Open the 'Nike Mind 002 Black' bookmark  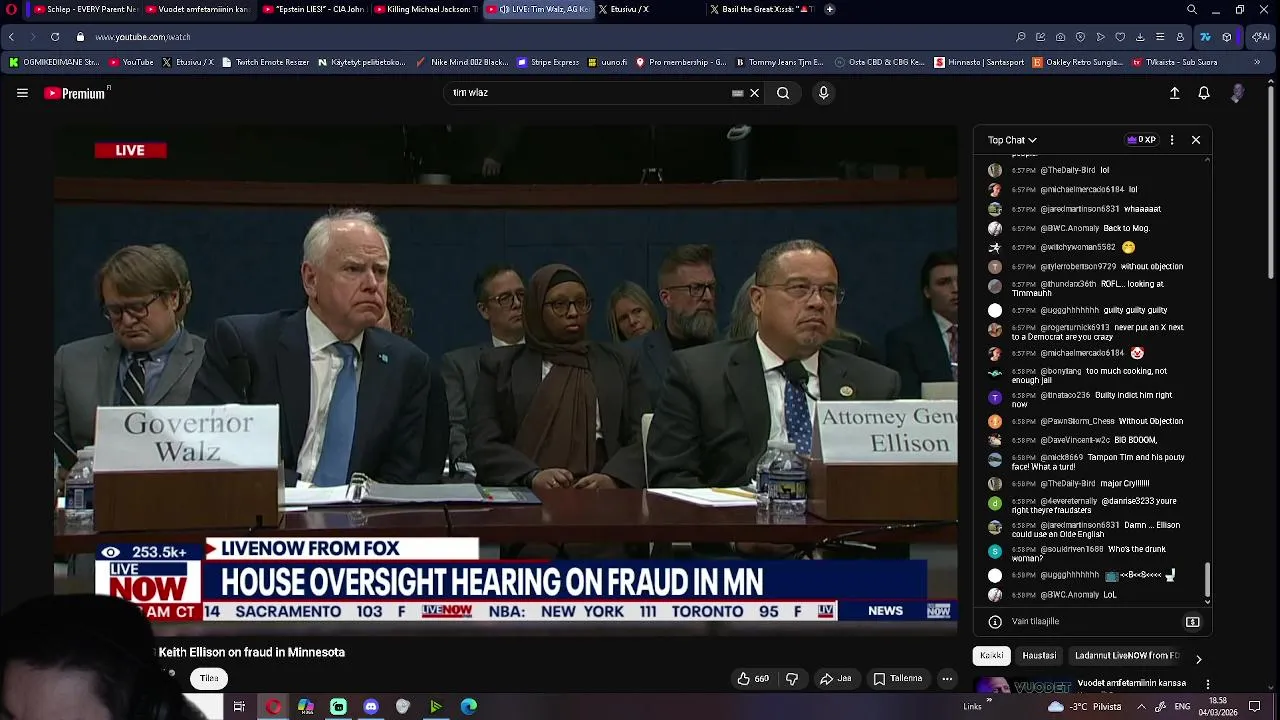462,62
